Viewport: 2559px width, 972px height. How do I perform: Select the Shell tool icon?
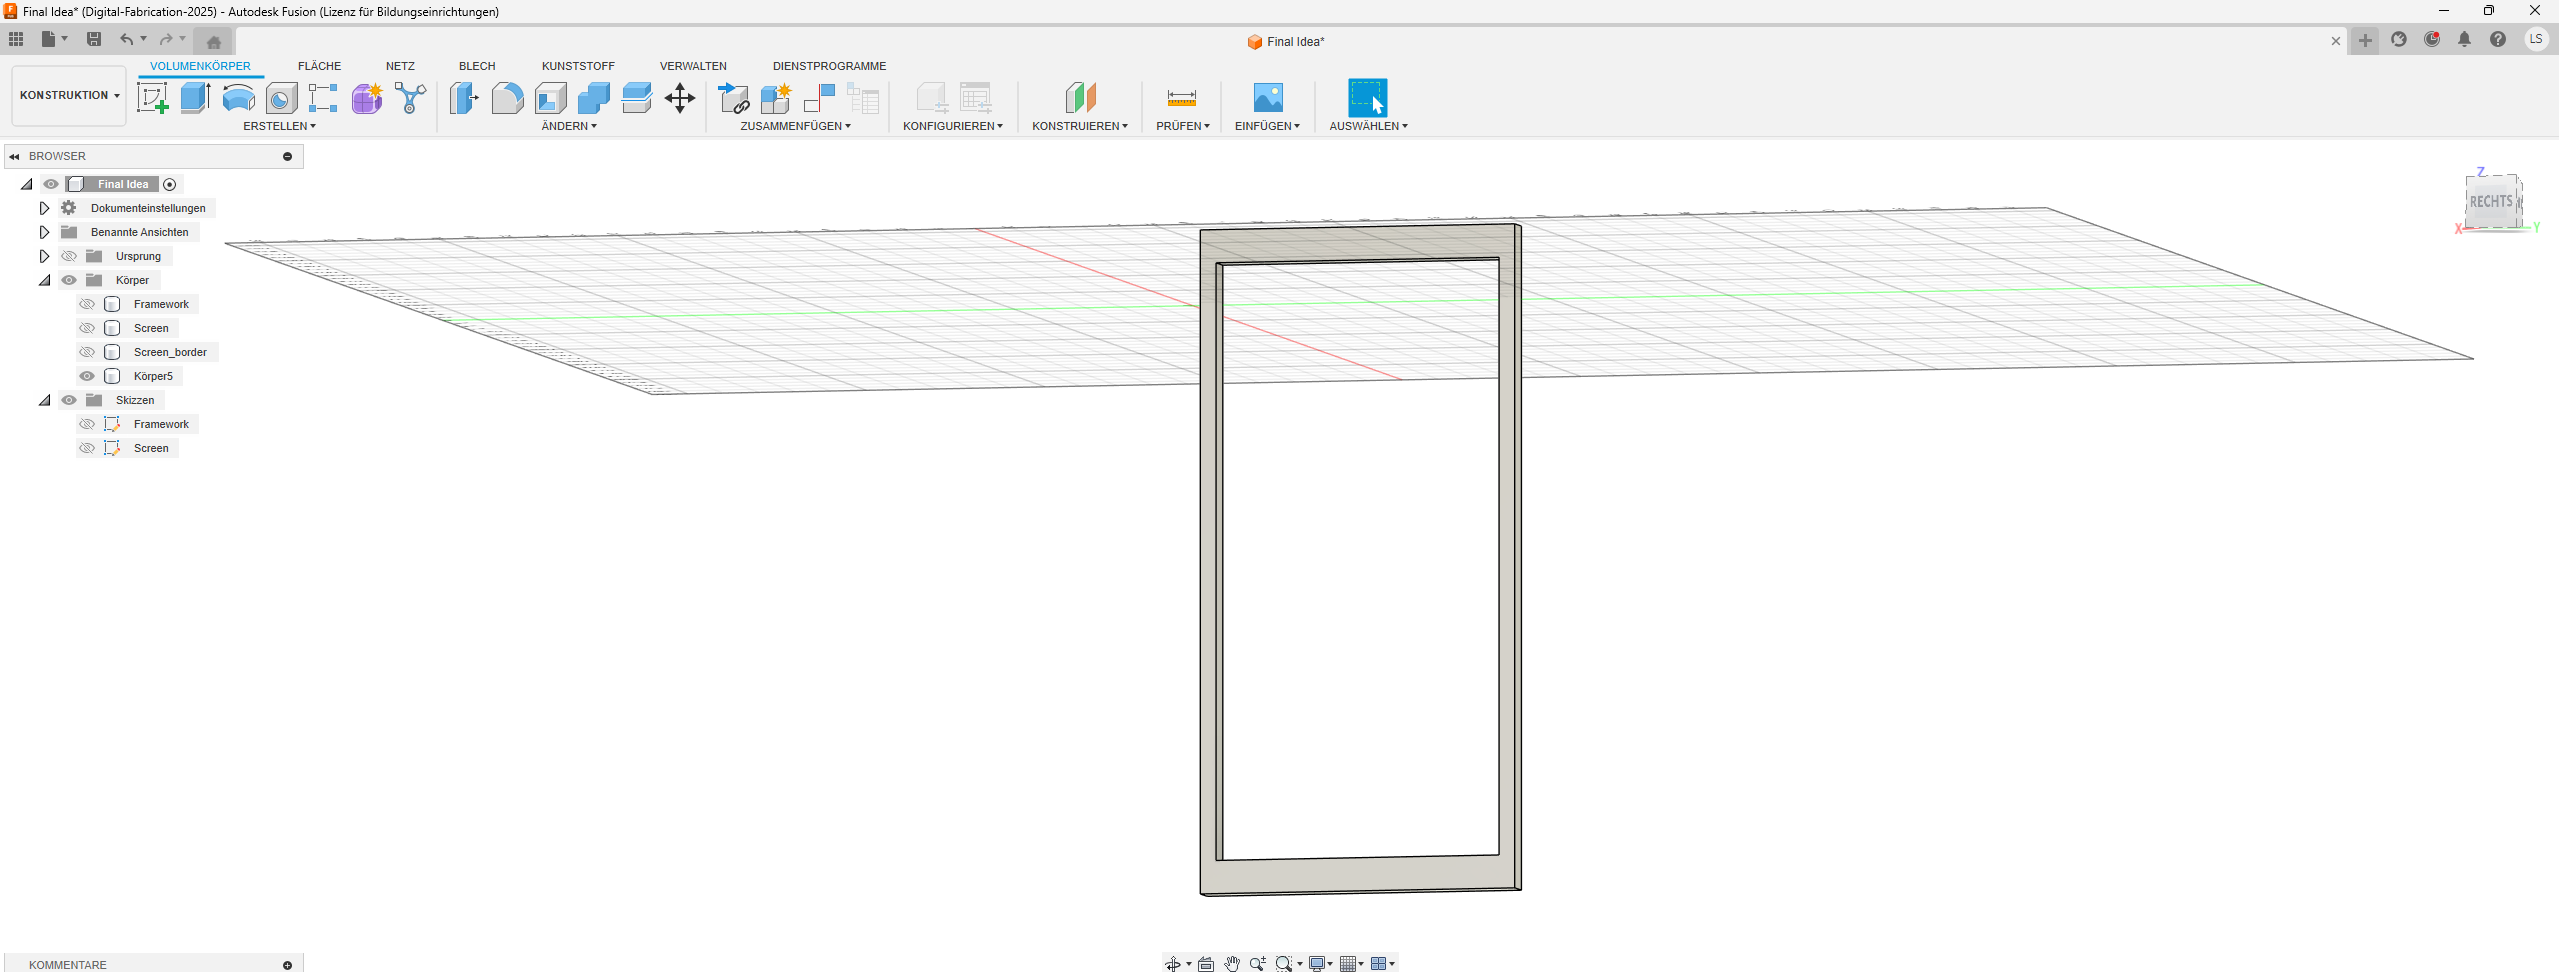point(550,98)
